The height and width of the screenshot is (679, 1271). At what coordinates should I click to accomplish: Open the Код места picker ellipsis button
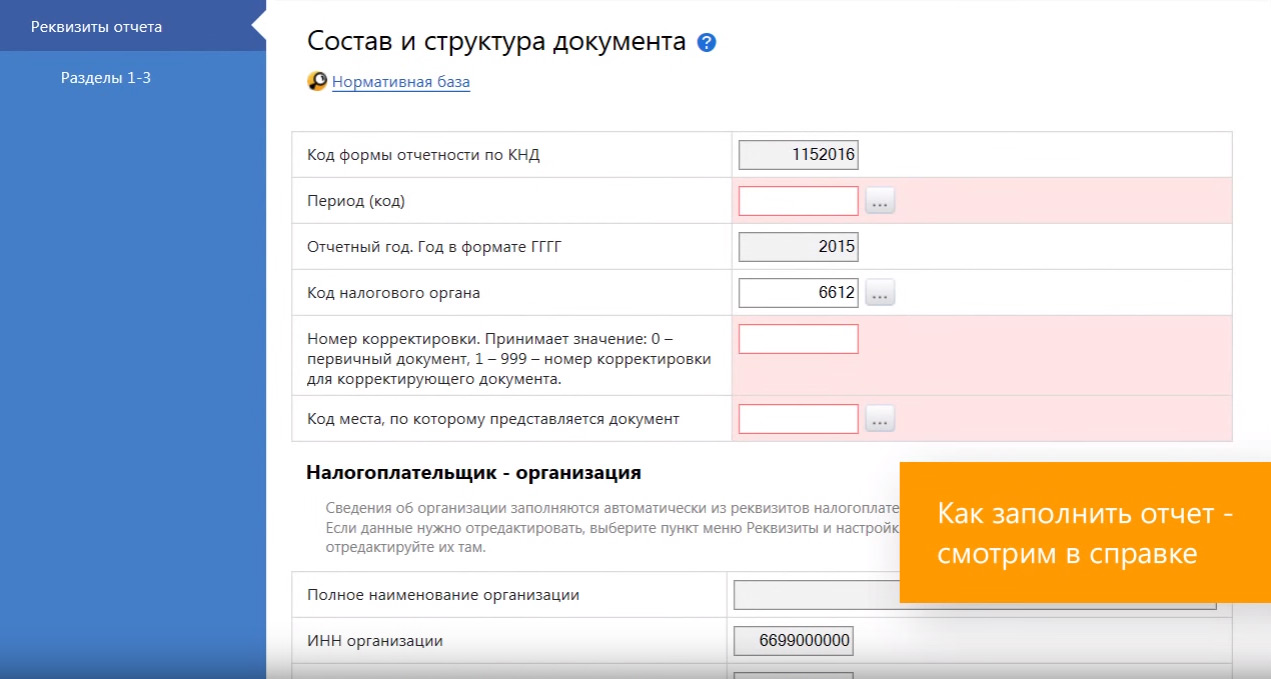pyautogui.click(x=880, y=420)
